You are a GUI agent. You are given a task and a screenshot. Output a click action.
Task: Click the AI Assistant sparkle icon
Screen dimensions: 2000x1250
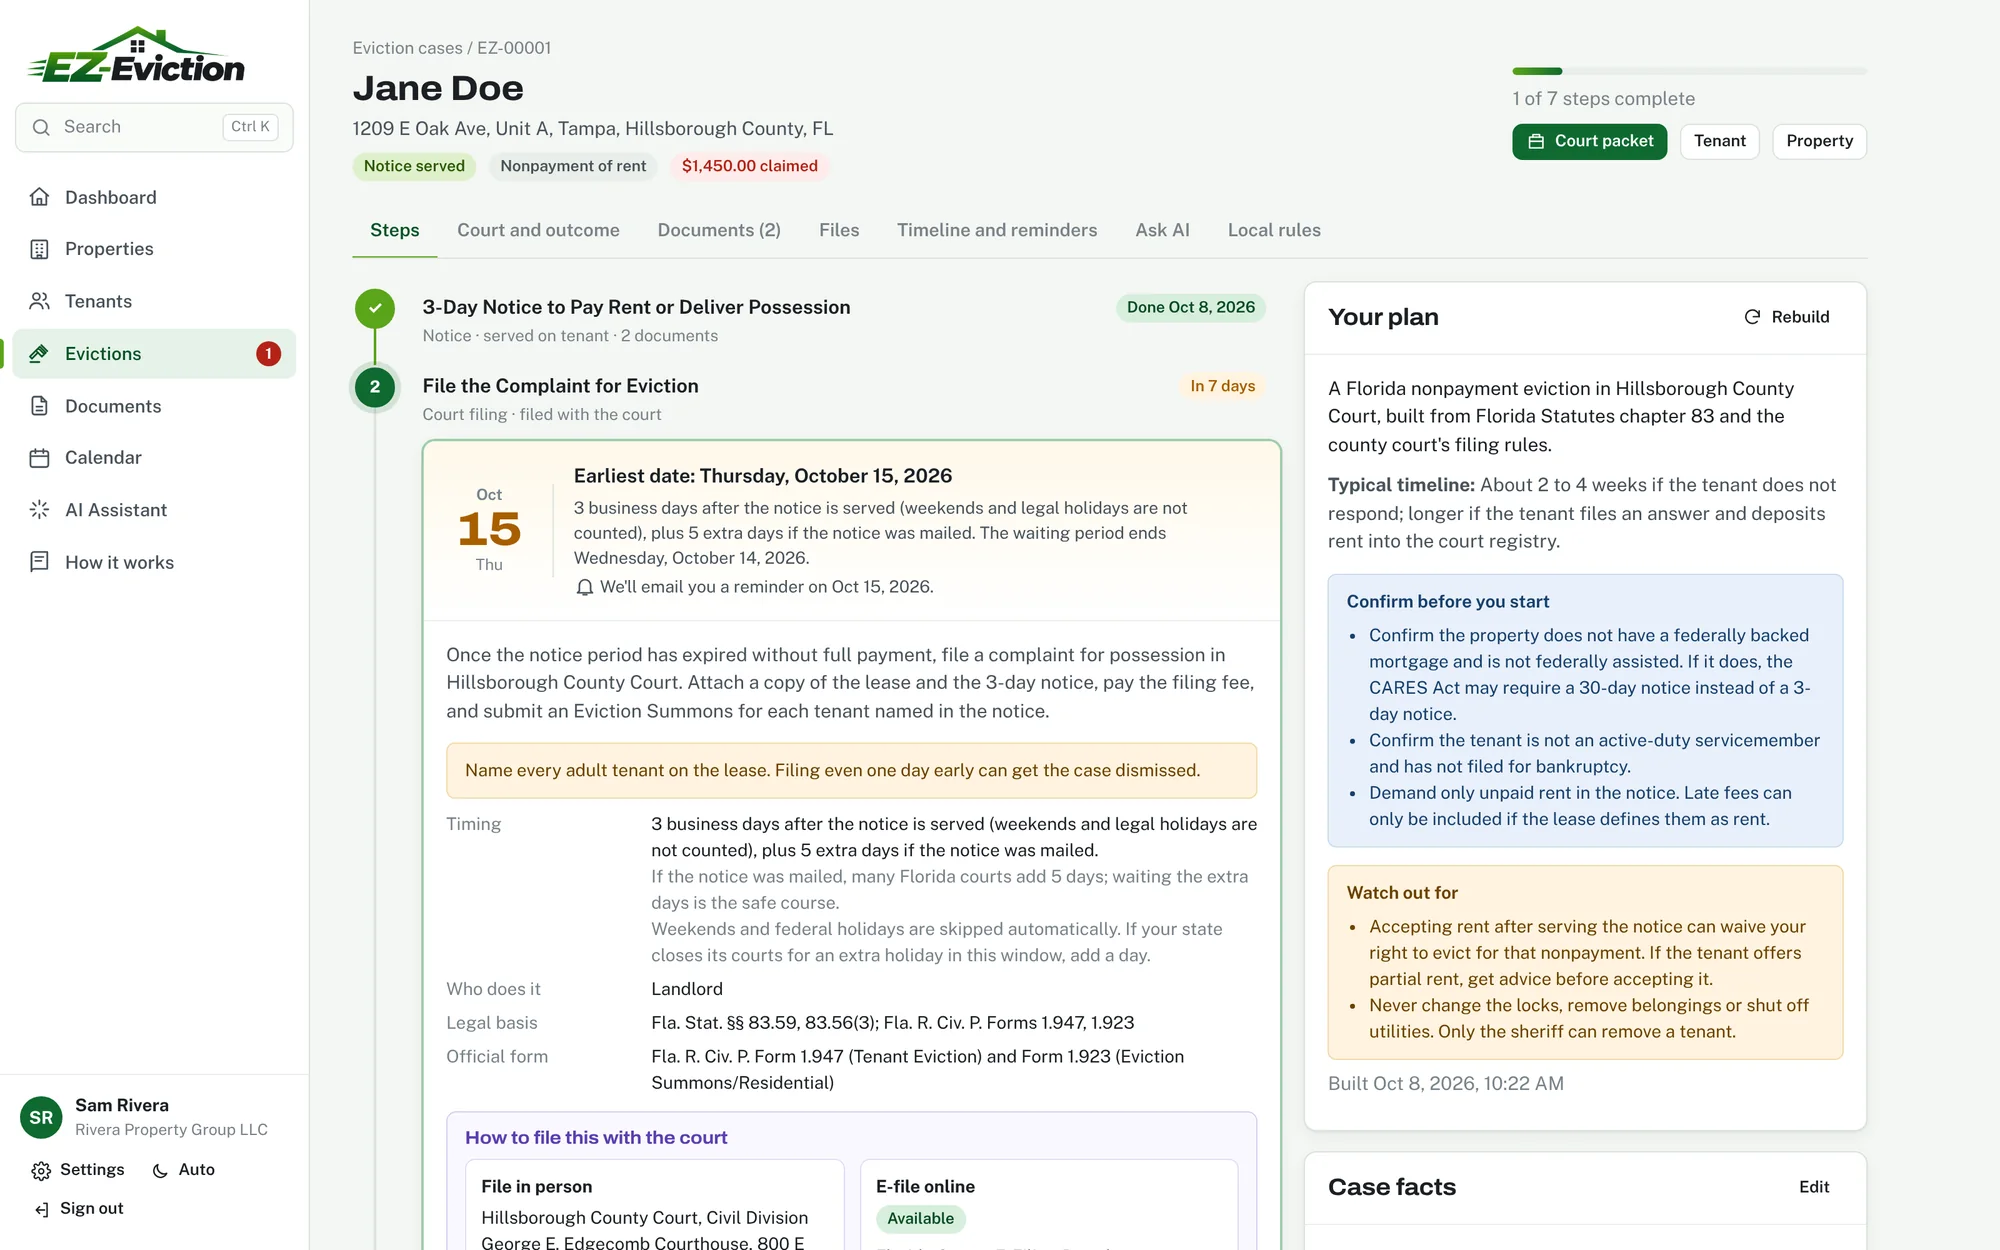point(39,510)
